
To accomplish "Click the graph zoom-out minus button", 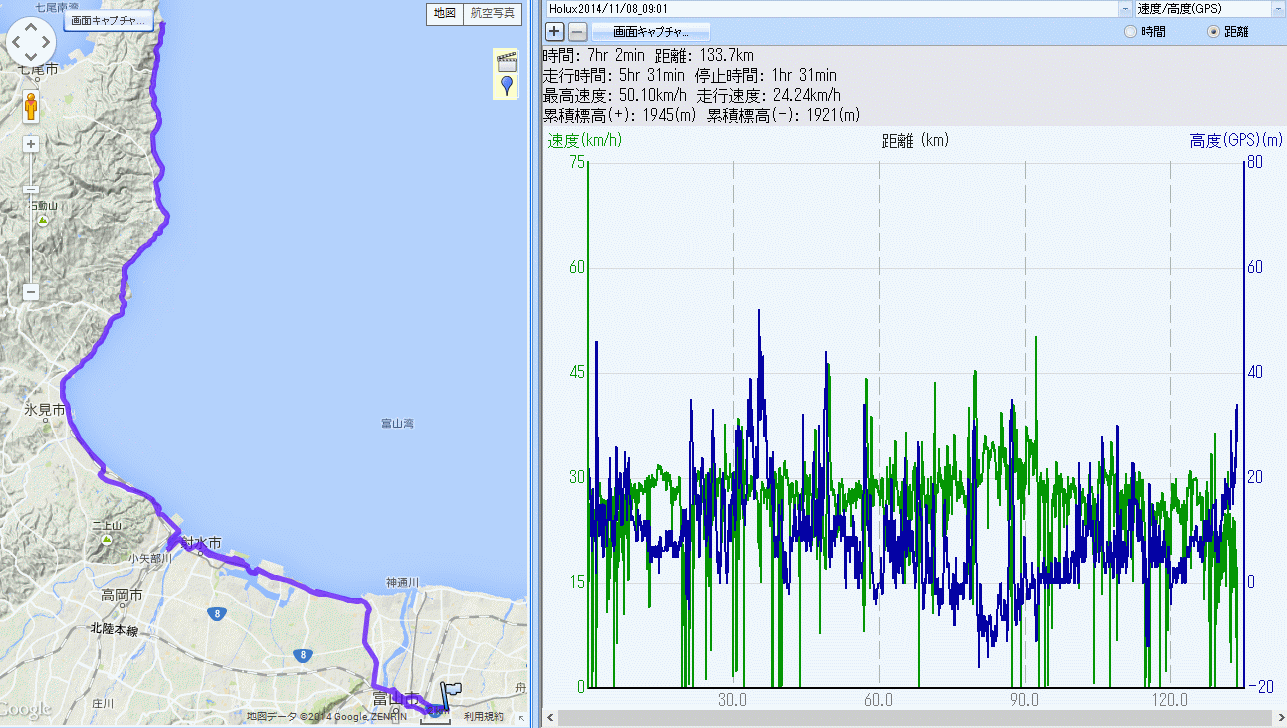I will pos(577,31).
